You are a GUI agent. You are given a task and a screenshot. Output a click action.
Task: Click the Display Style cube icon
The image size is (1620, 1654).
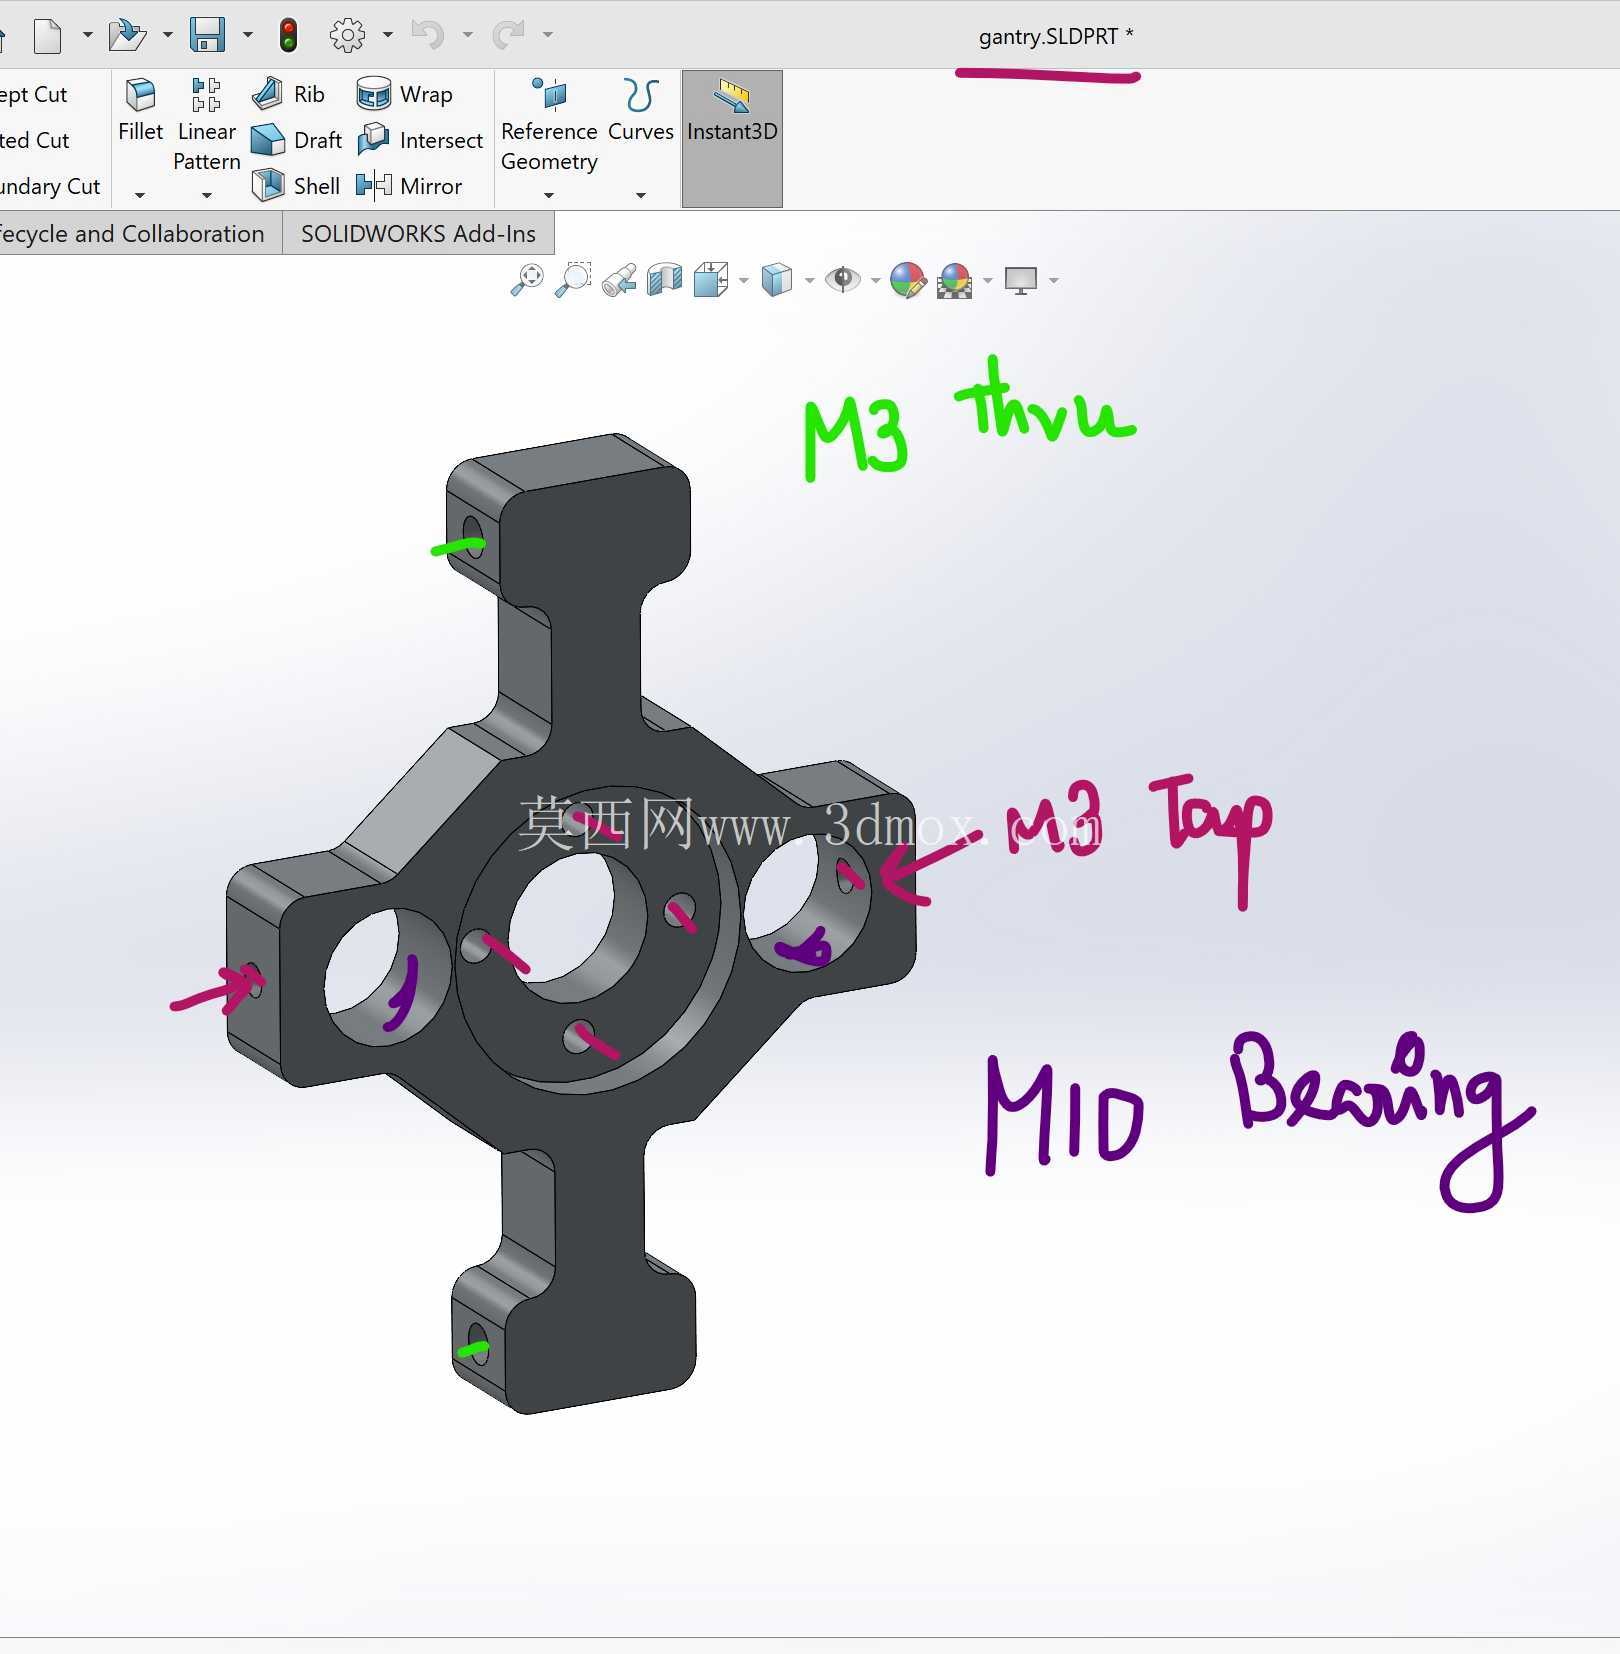pyautogui.click(x=777, y=280)
